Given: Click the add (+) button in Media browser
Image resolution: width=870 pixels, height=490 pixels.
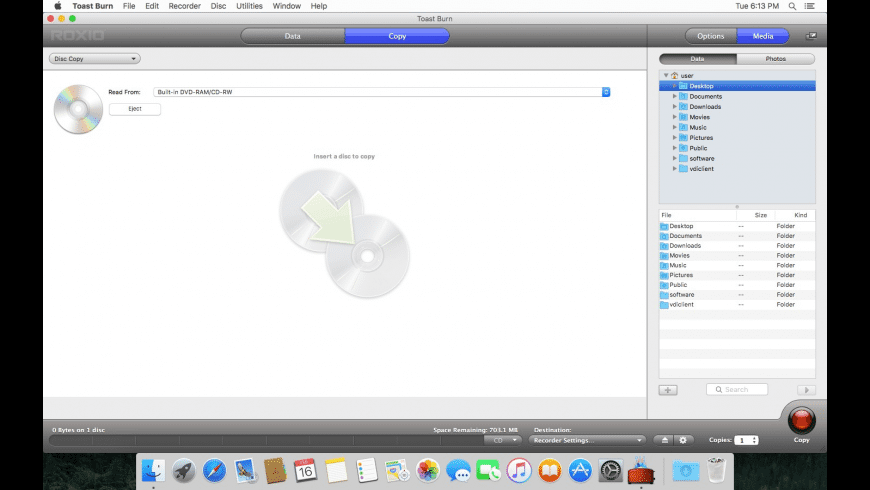Looking at the screenshot, I should [668, 390].
